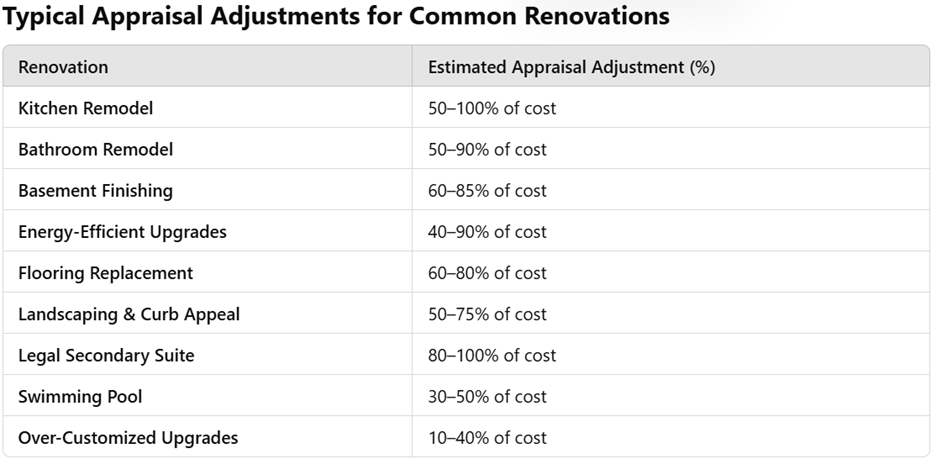The height and width of the screenshot is (459, 937).
Task: Select the '80–100% of cost' value
Action: click(492, 355)
